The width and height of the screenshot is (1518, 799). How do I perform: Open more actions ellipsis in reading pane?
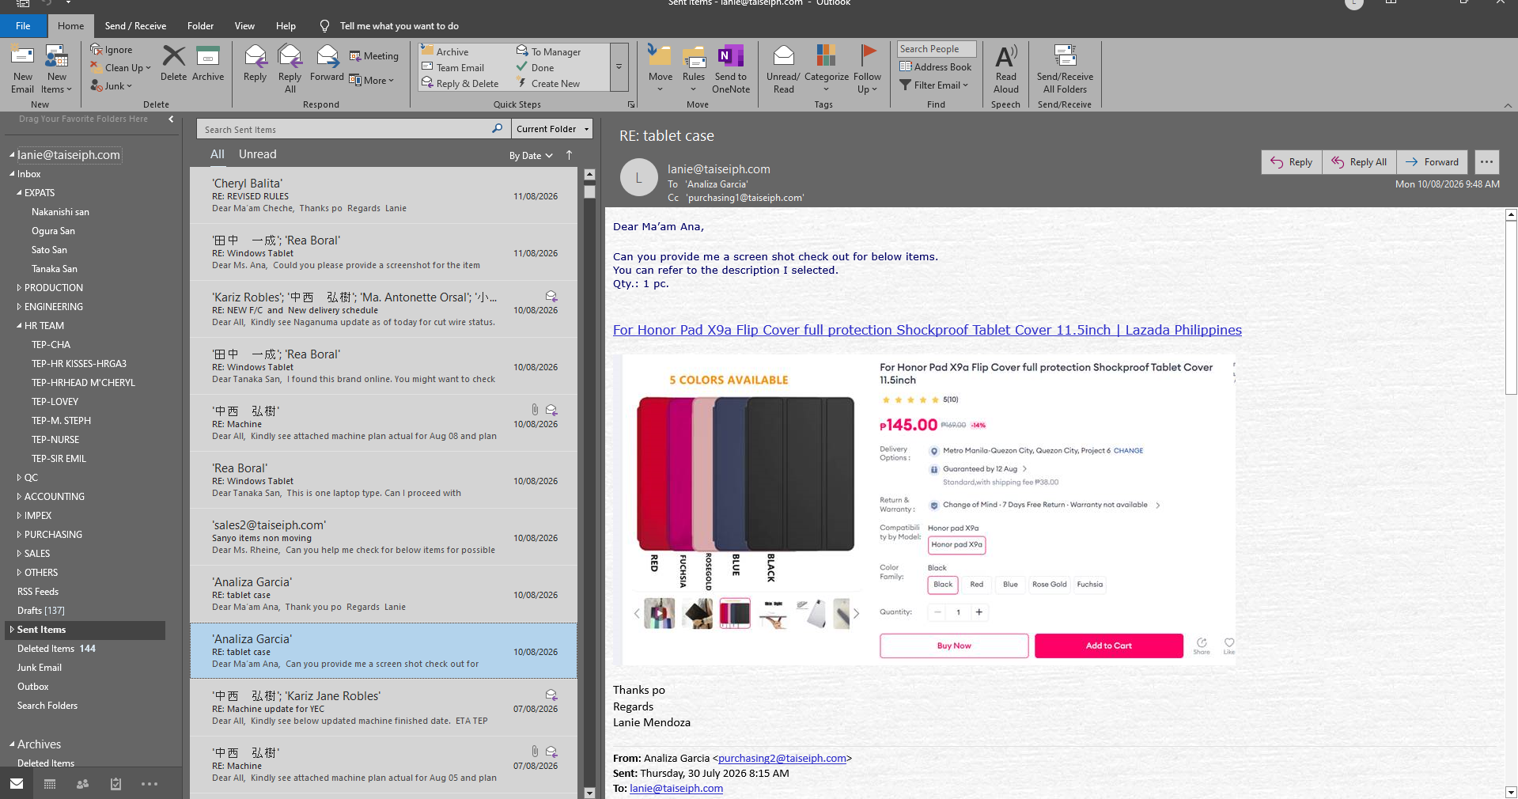pyautogui.click(x=1487, y=162)
